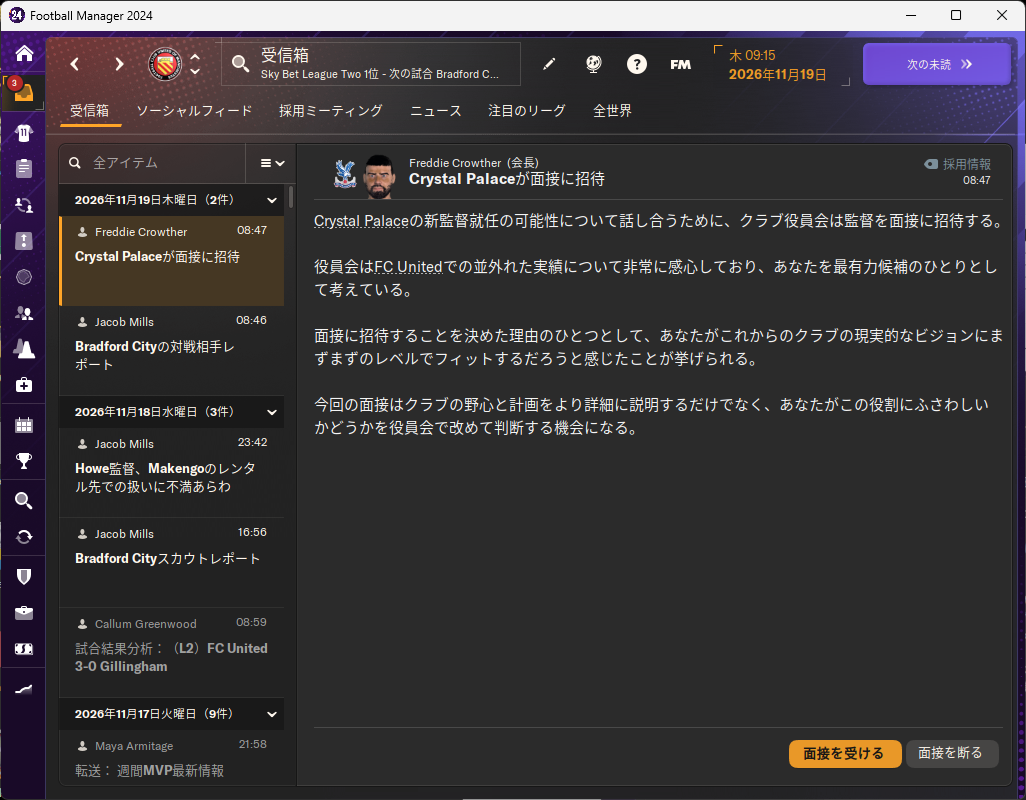Click the Freddie Crowther (会長) sender name
Viewport: 1026px width, 800px height.
[474, 163]
